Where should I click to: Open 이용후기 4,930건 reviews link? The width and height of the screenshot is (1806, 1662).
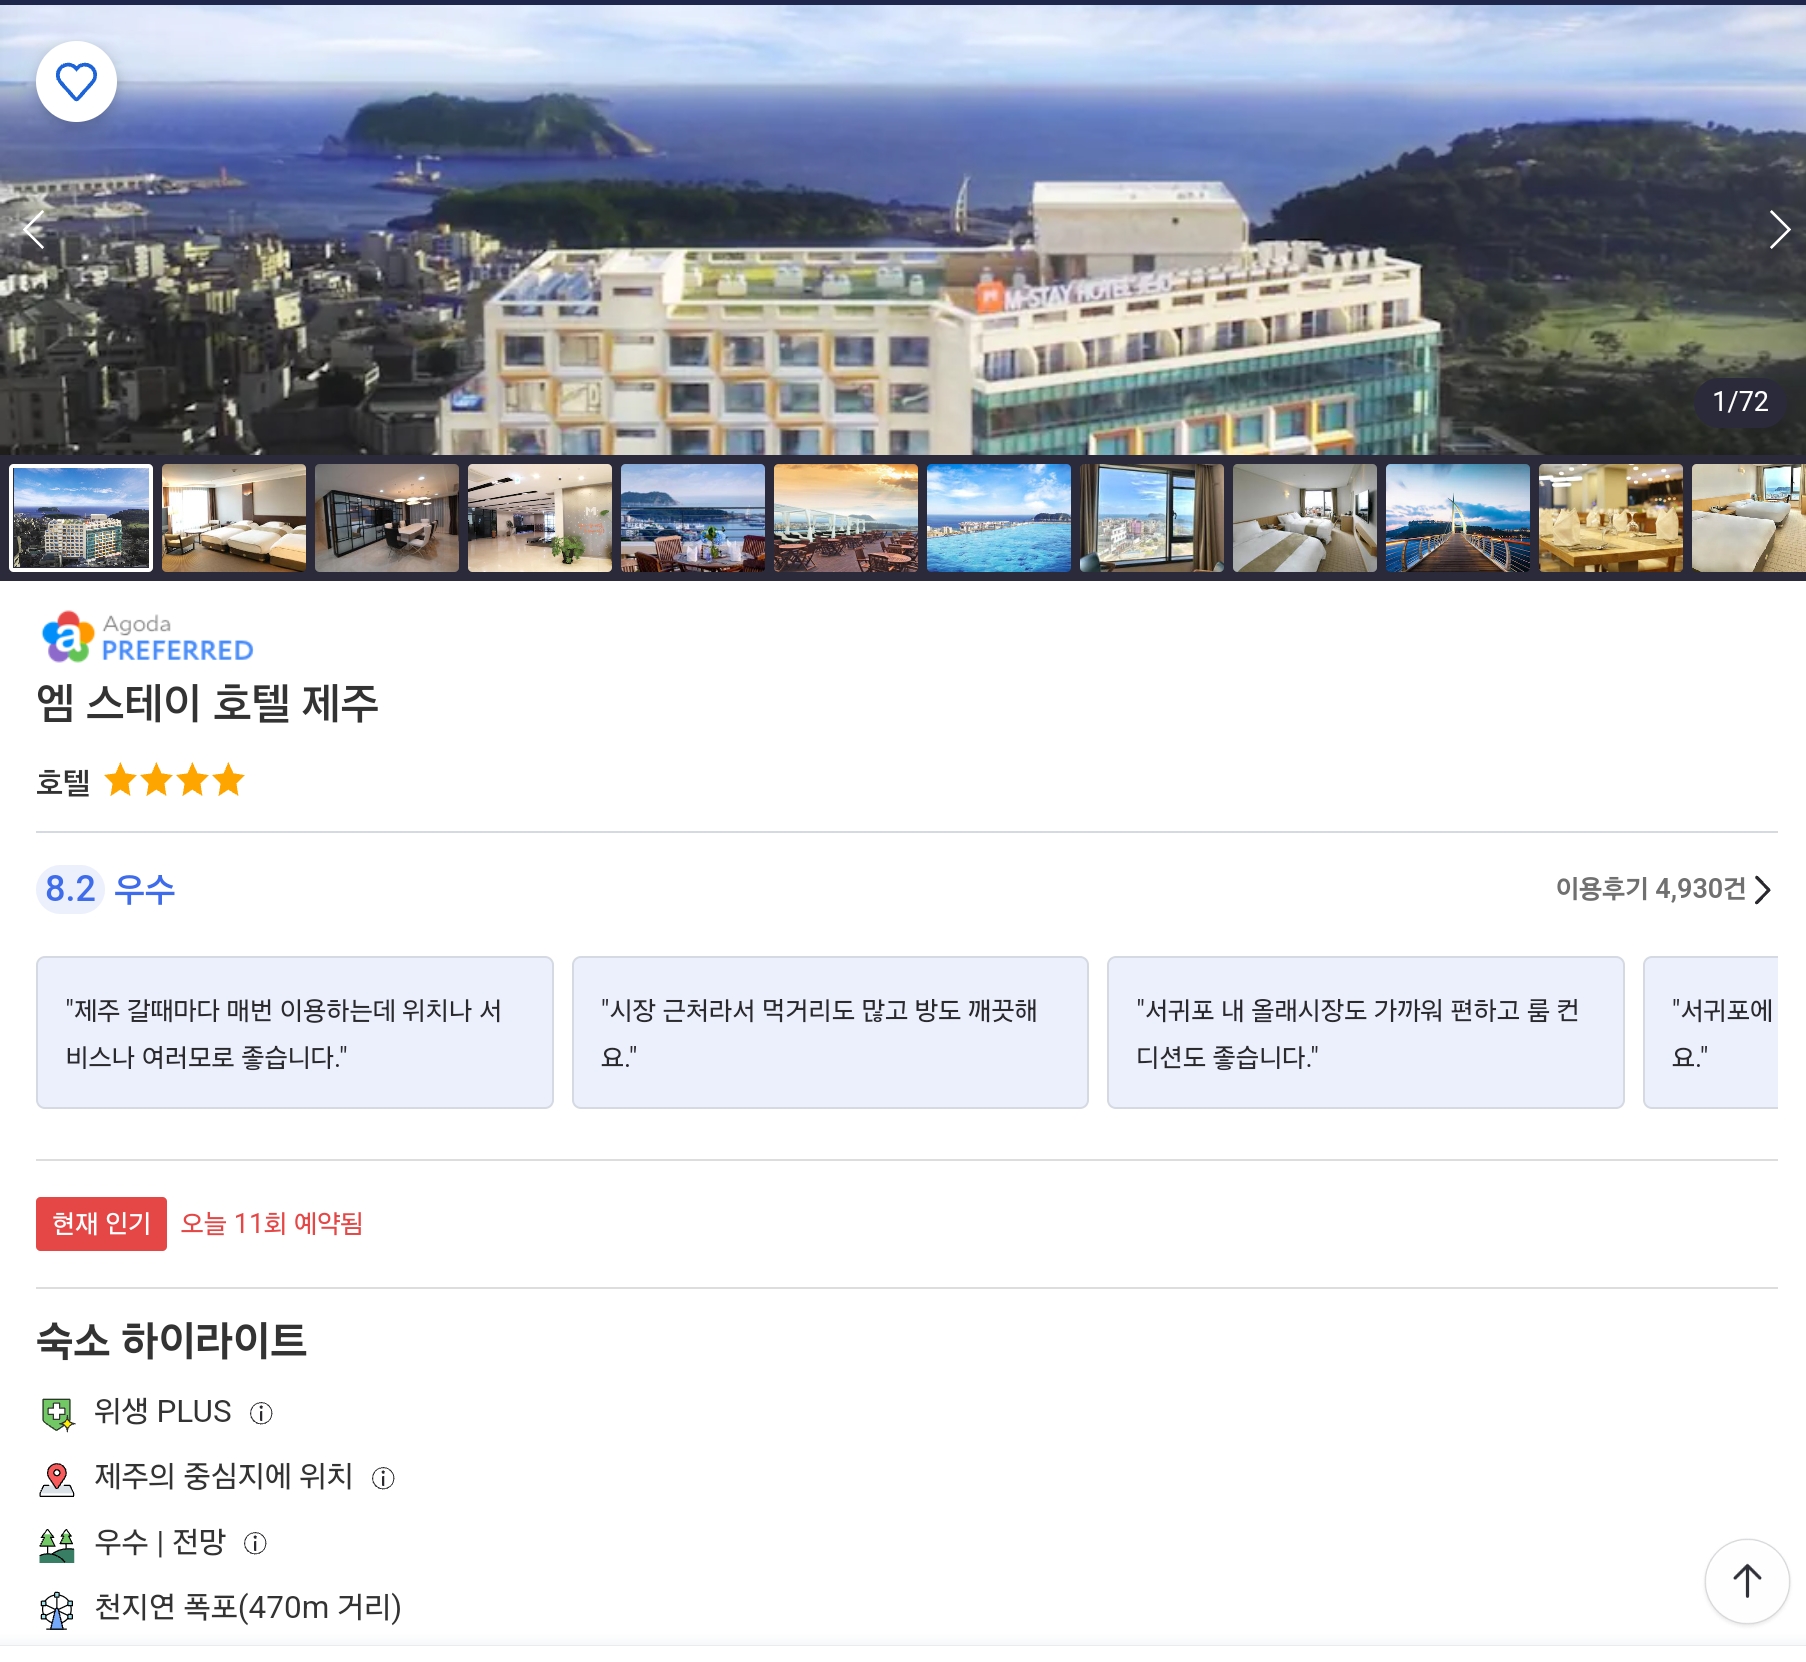(1663, 889)
